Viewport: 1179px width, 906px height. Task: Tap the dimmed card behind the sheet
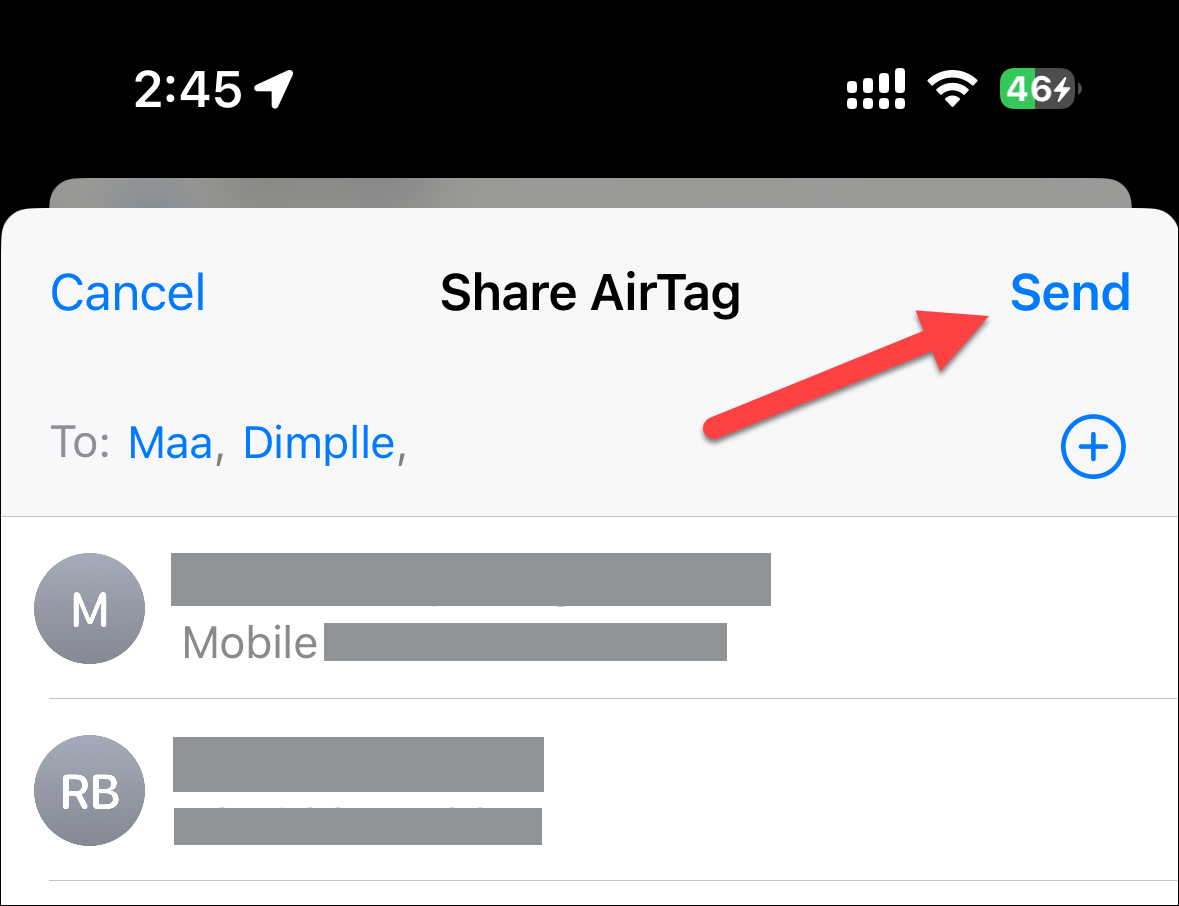590,192
